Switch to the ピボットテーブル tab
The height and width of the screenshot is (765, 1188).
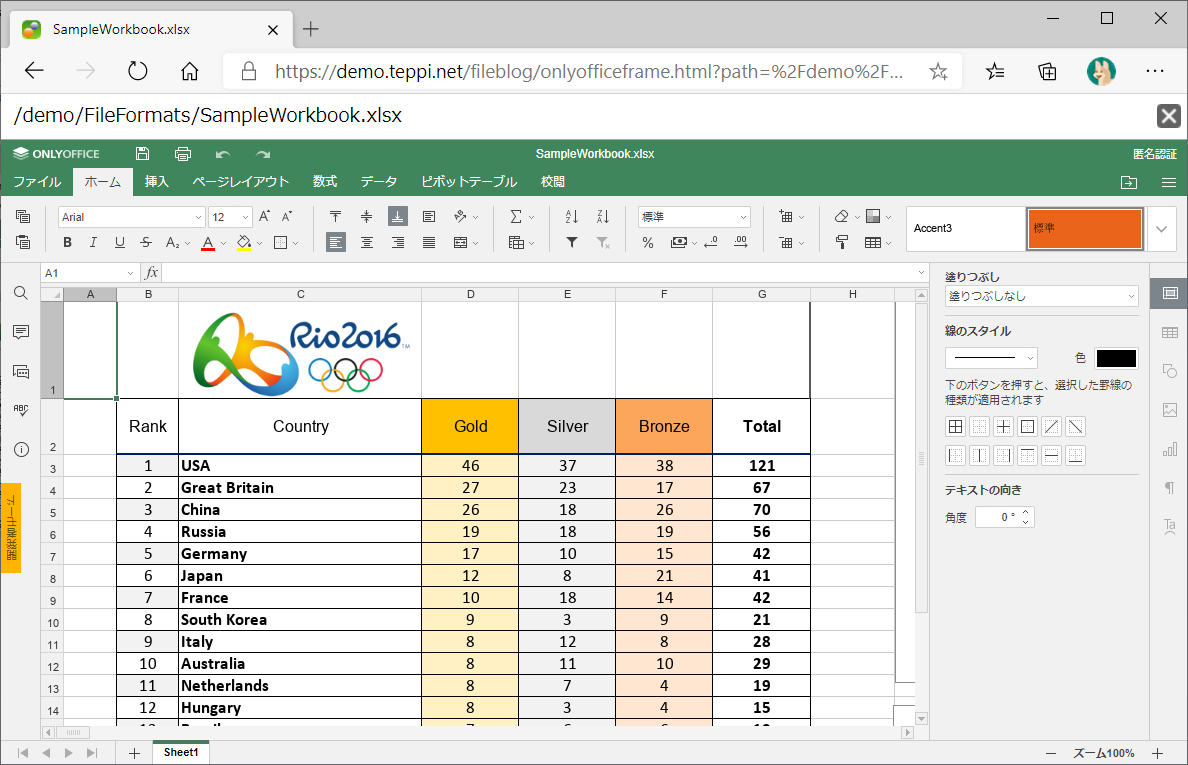click(469, 182)
